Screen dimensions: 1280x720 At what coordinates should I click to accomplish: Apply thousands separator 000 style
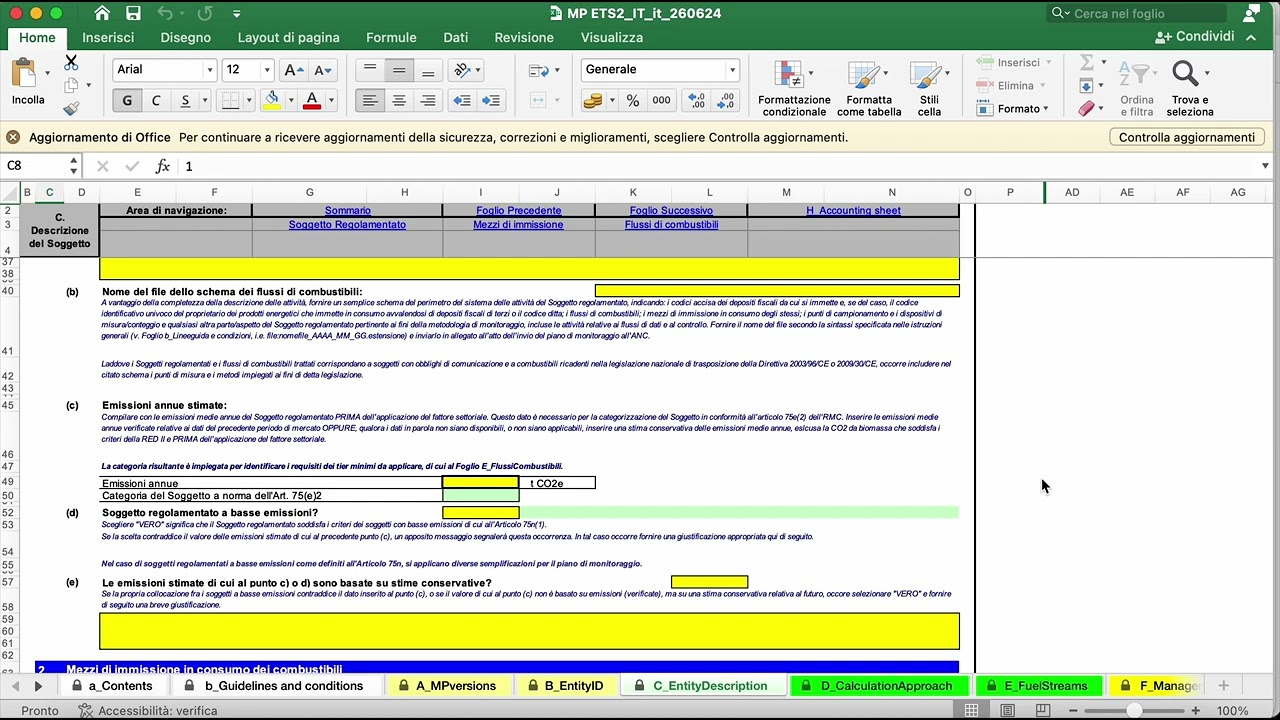point(661,101)
